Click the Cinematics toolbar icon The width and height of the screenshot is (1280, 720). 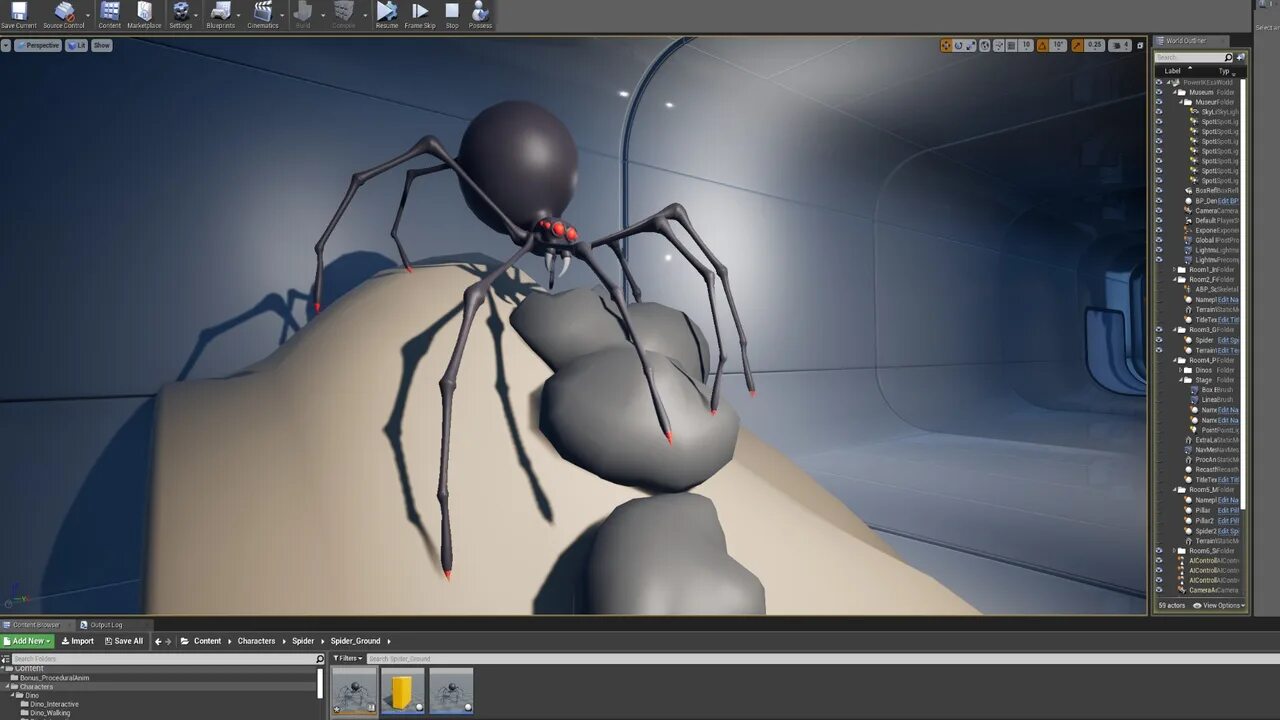click(263, 15)
